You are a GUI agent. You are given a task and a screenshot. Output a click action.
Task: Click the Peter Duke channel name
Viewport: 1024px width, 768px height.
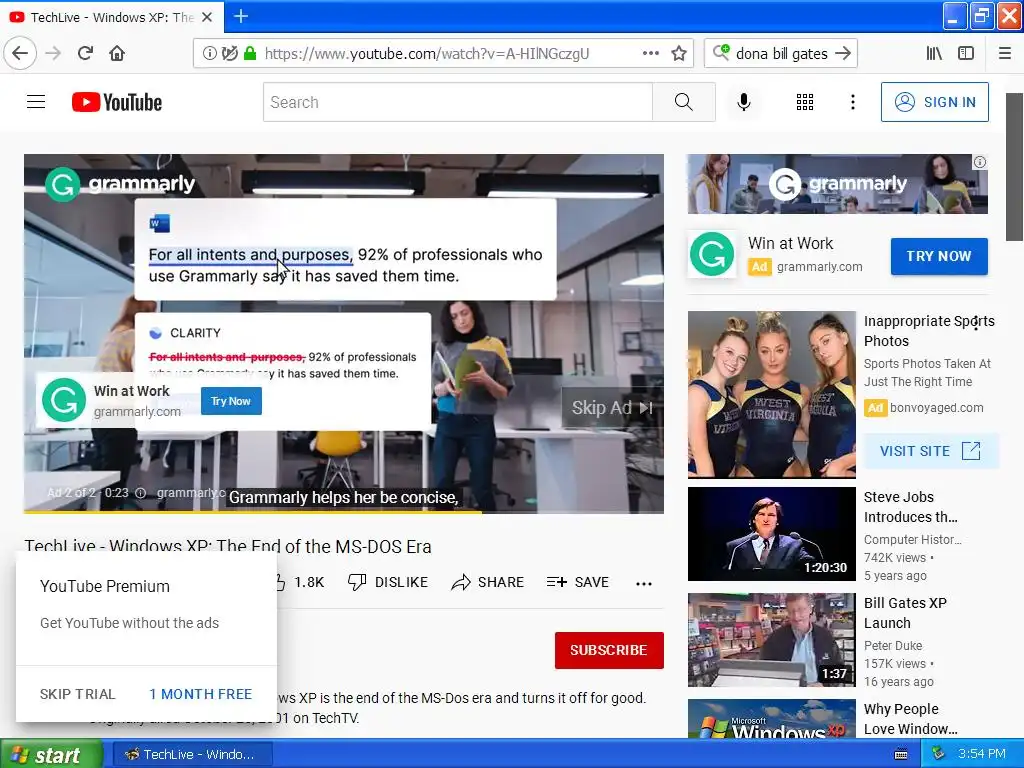893,645
